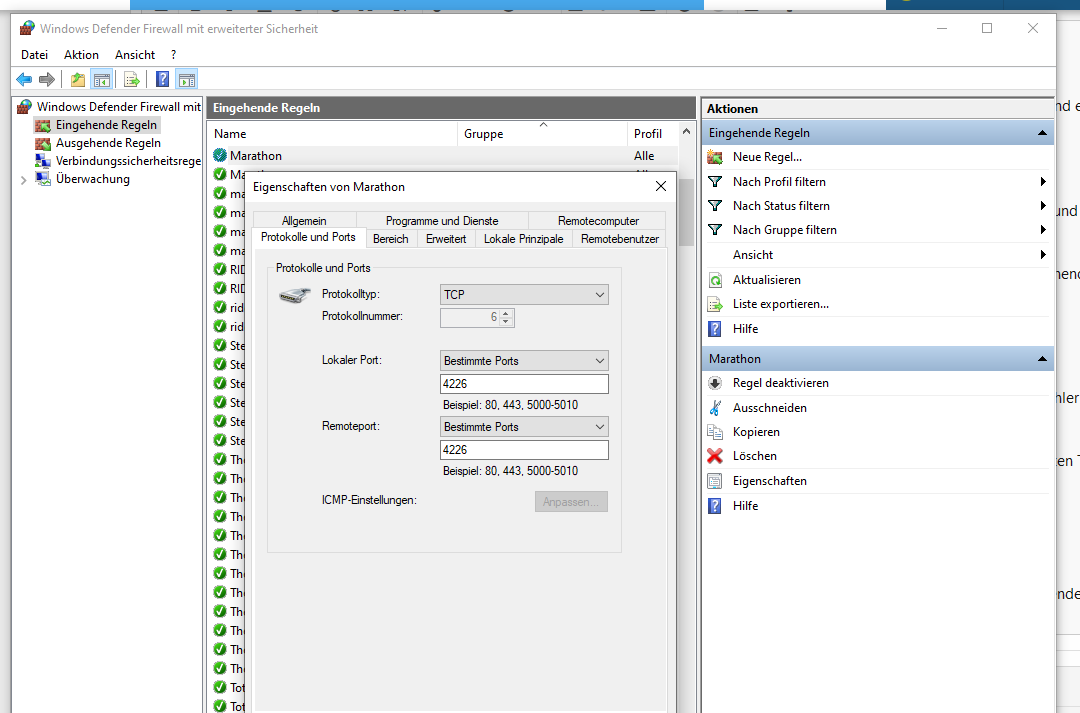This screenshot has width=1080, height=713.
Task: Open the Lokaler Port Bestimmte Ports dropdown
Action: tap(524, 361)
